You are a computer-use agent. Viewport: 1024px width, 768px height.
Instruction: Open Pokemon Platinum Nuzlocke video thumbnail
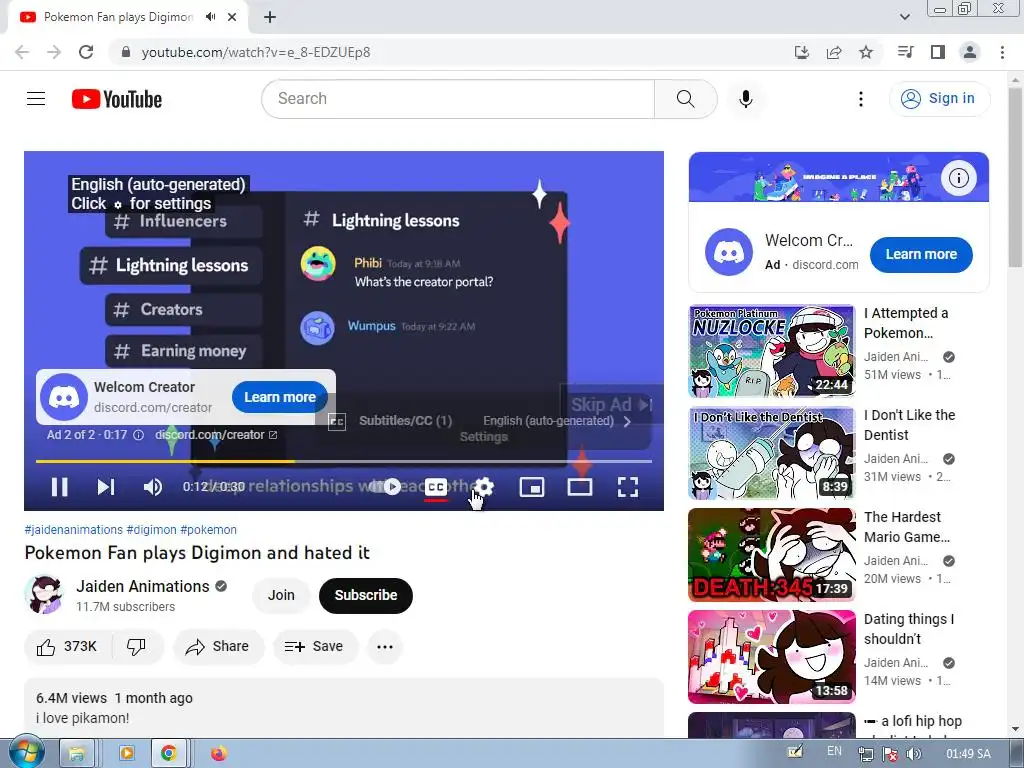pos(771,351)
